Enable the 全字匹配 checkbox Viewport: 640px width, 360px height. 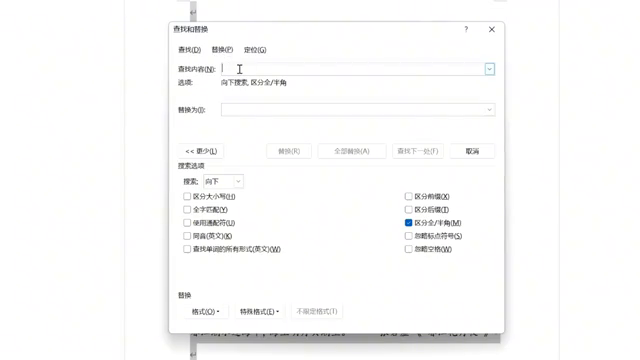click(187, 209)
